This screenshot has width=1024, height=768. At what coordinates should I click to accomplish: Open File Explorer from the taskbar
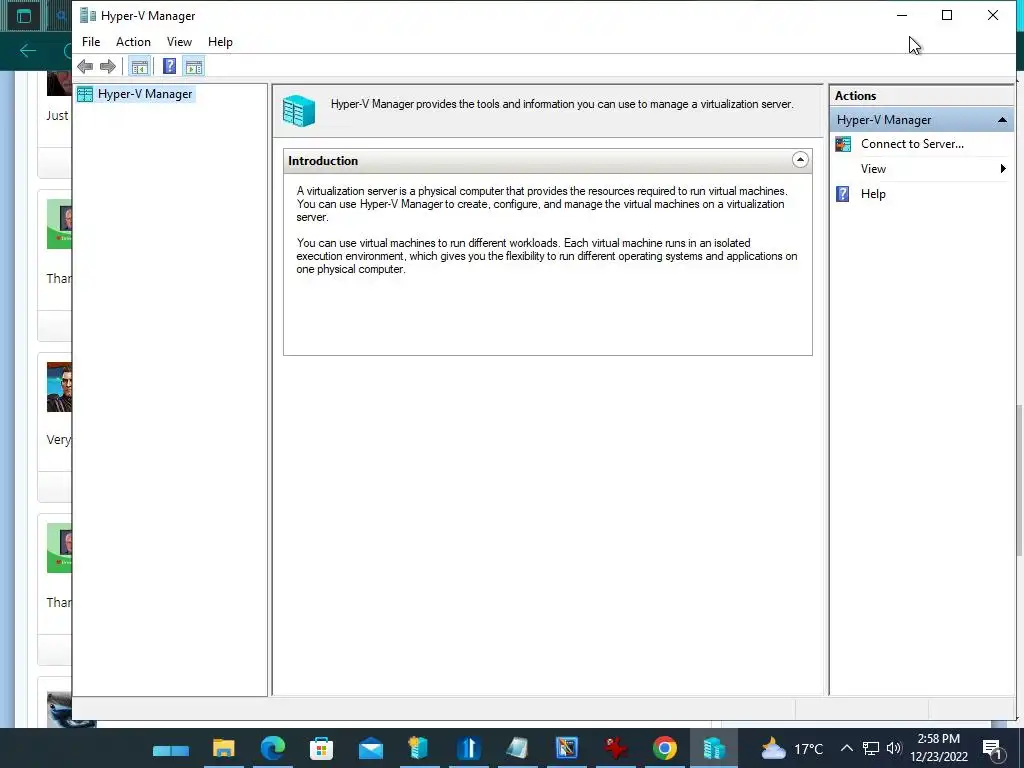[x=223, y=748]
